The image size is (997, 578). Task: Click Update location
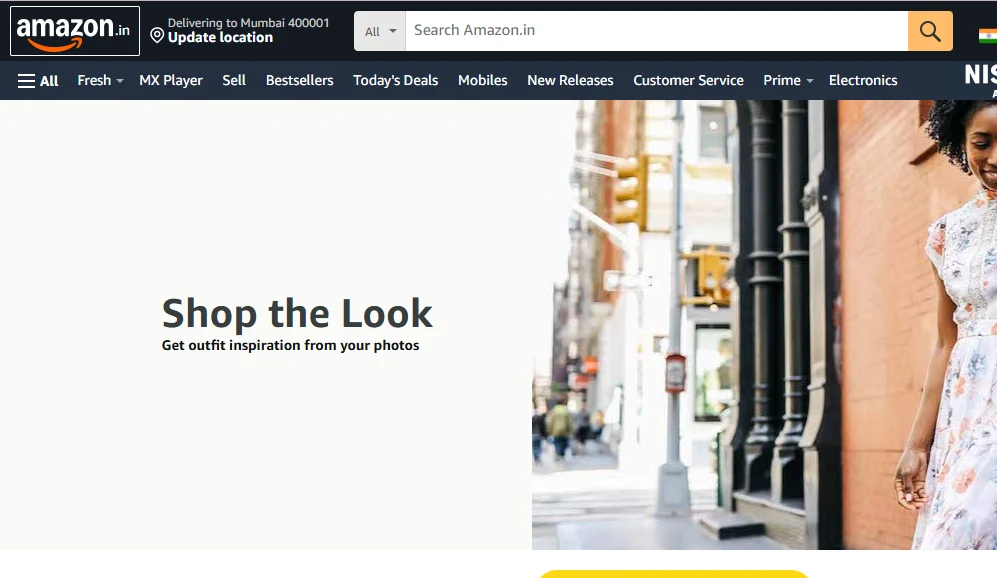pyautogui.click(x=220, y=37)
